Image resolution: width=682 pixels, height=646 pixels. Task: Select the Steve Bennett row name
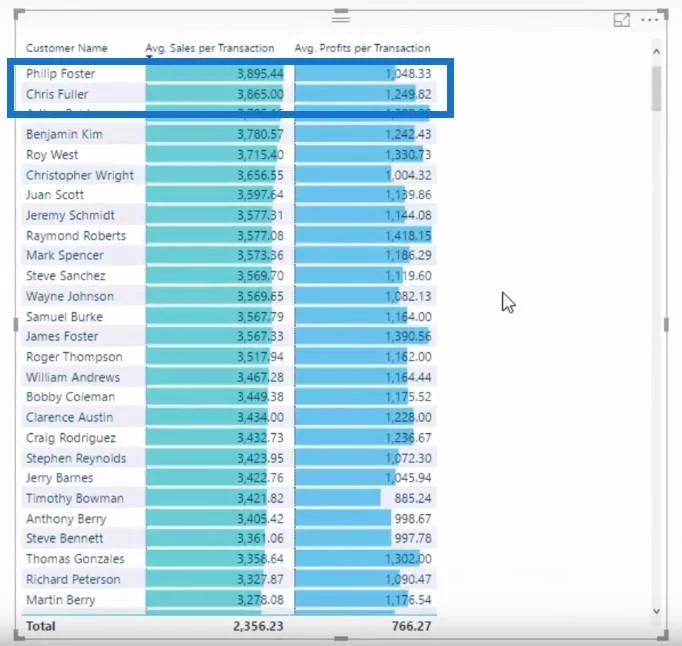click(65, 538)
